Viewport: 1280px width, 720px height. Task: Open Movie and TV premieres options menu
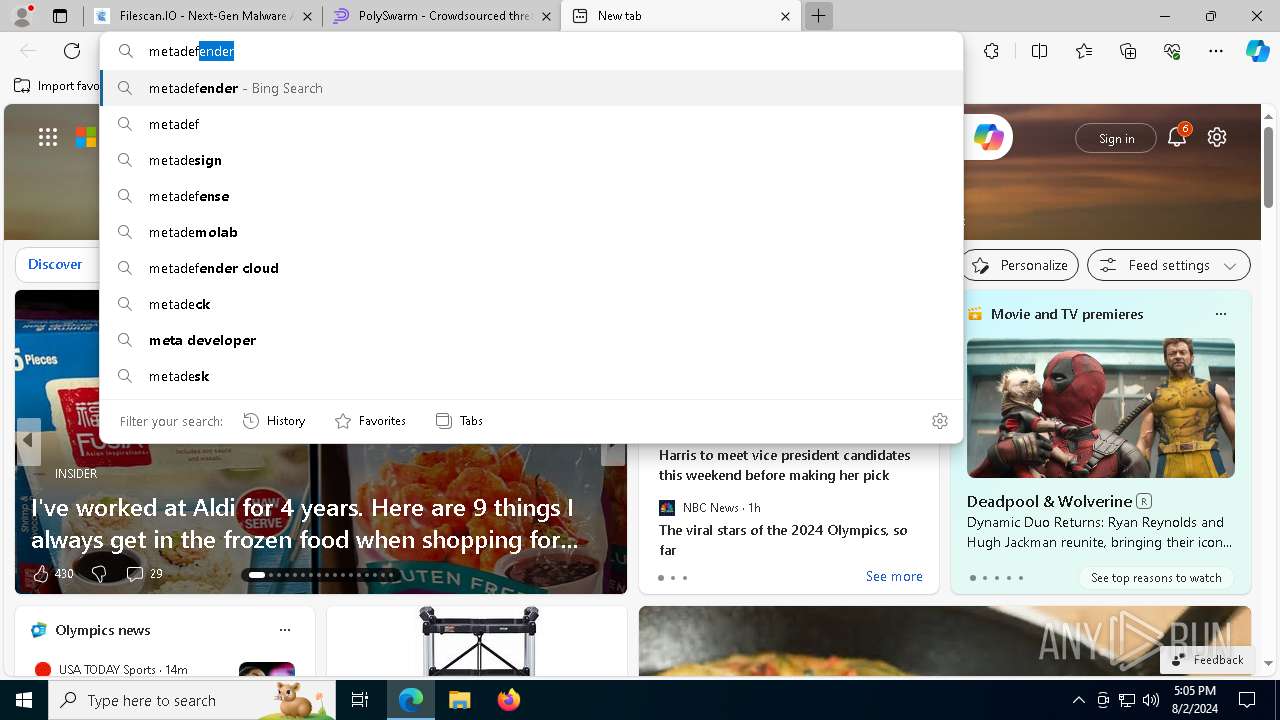point(1221,314)
